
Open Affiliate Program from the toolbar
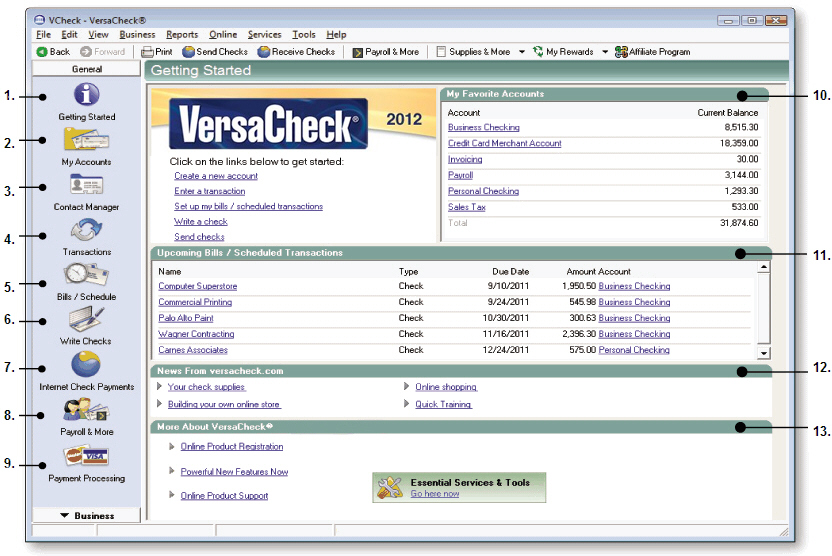click(653, 51)
